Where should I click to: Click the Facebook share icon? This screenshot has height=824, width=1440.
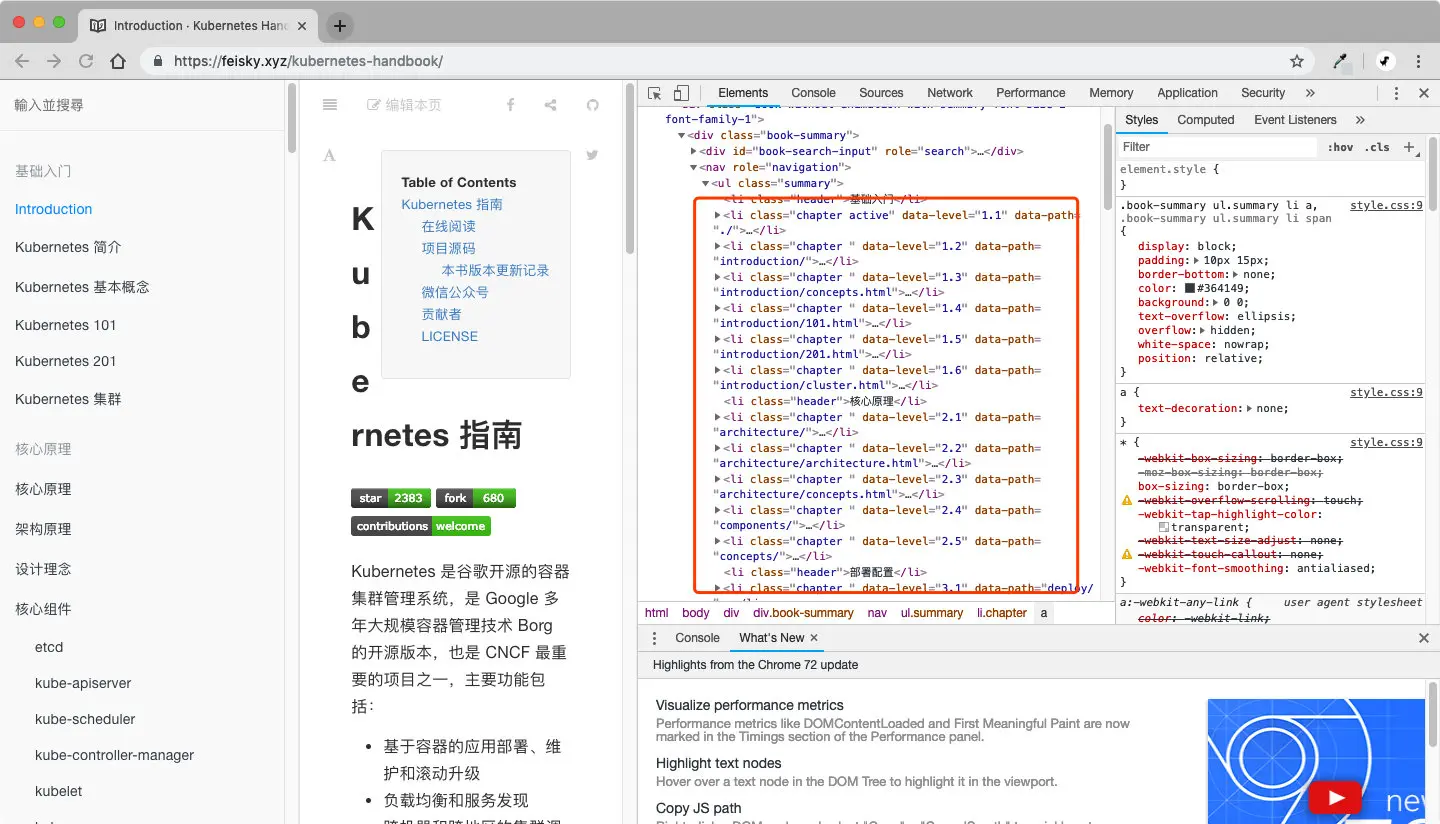[x=510, y=105]
